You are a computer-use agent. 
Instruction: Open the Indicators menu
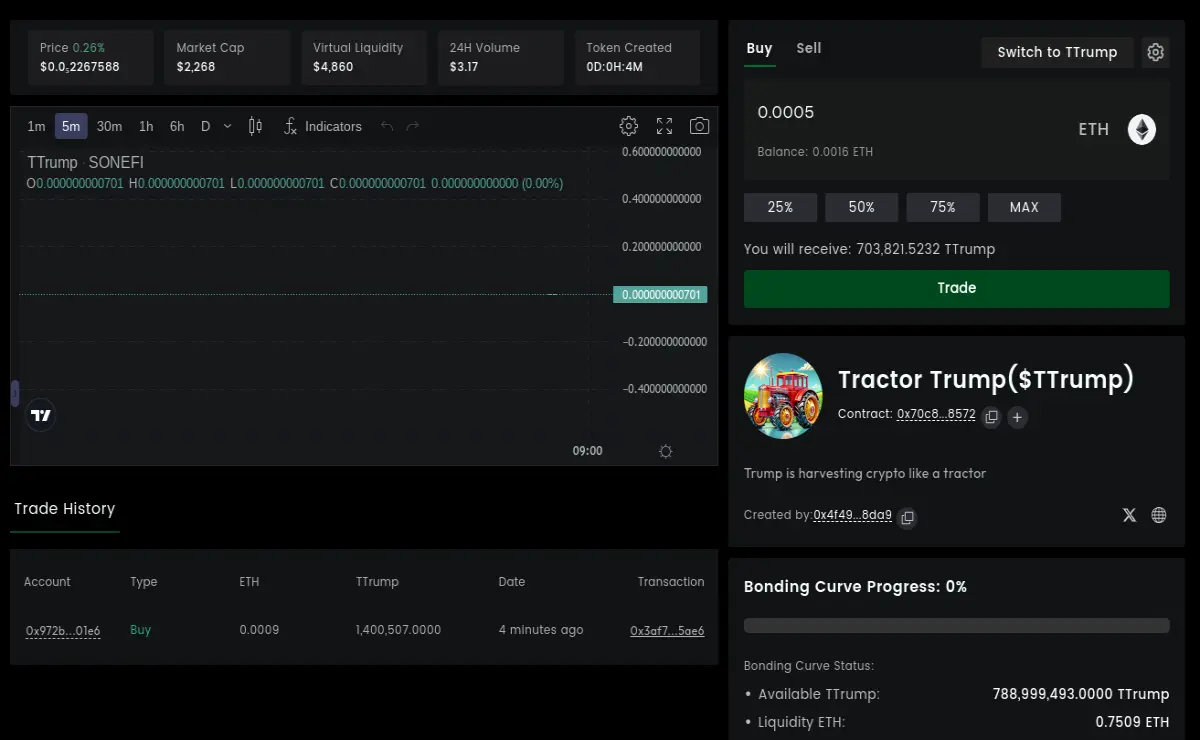[323, 126]
